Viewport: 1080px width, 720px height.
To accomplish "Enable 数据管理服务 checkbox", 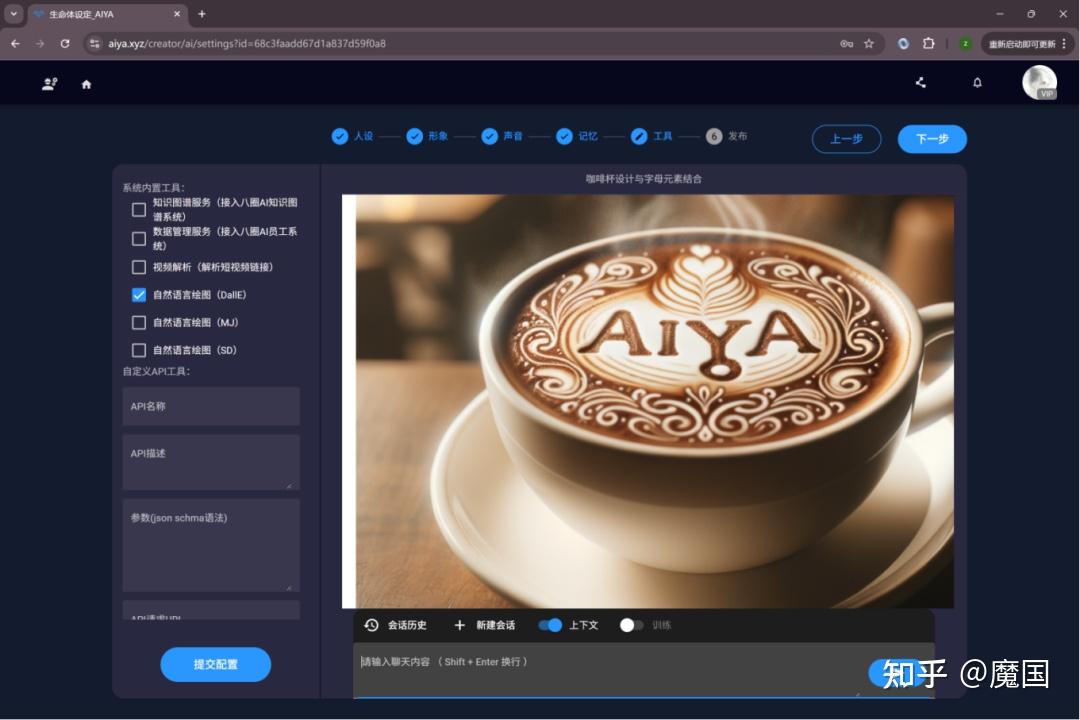I will click(x=138, y=238).
